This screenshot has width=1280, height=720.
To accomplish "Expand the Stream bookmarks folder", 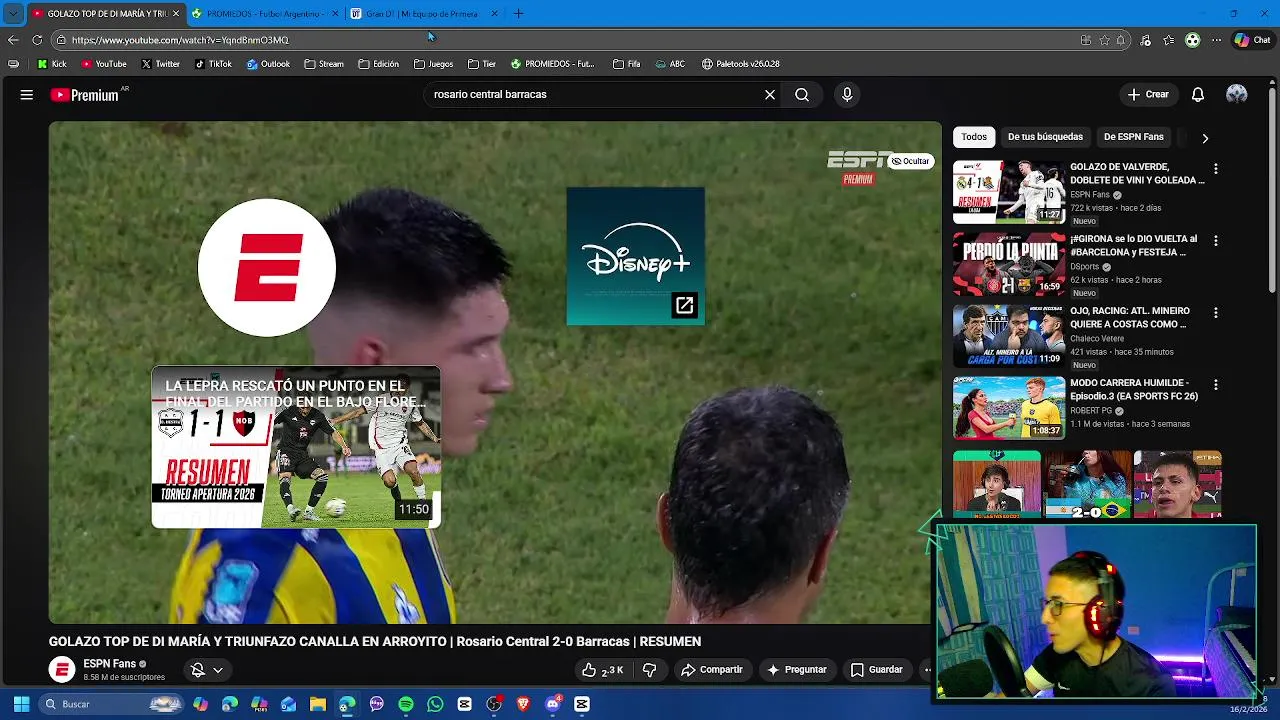I will point(323,64).
